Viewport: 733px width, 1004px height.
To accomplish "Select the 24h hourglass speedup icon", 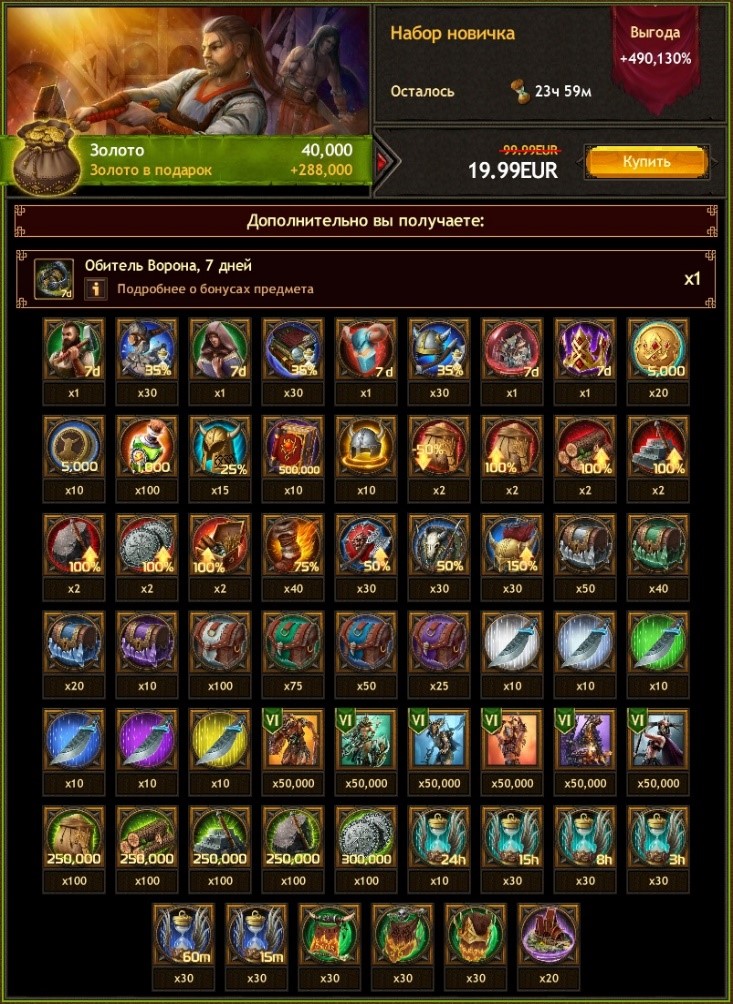I will point(439,837).
